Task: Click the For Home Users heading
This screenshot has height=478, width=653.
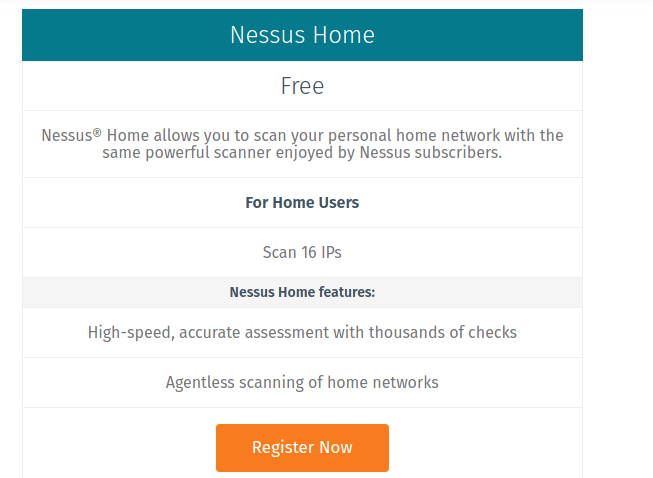Action: point(302,203)
